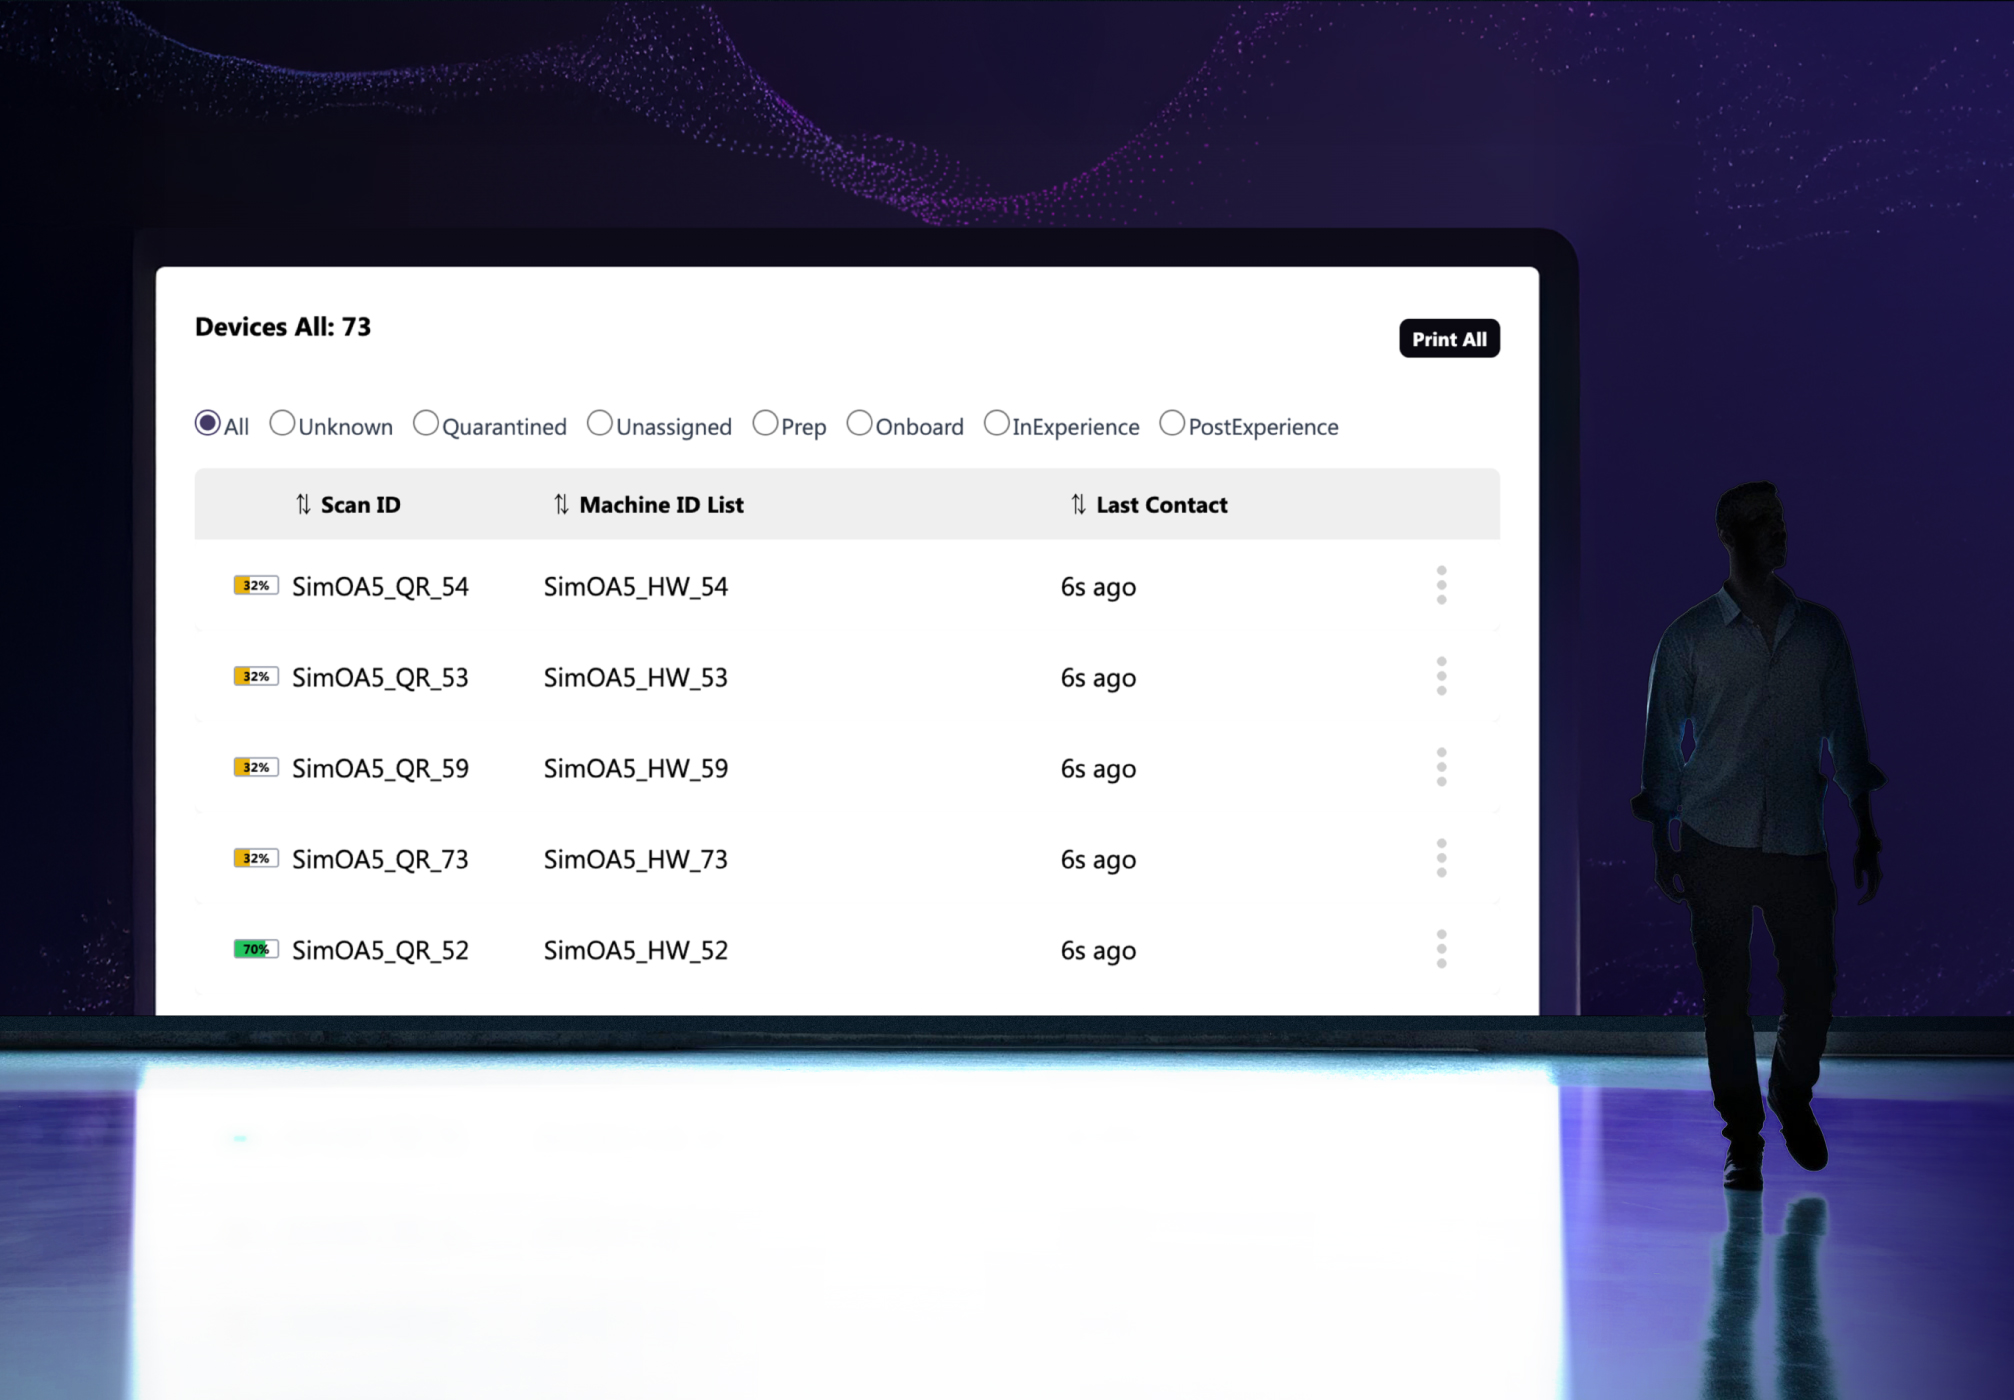Select the Quarantined radio option
The image size is (2014, 1400).
[x=426, y=424]
